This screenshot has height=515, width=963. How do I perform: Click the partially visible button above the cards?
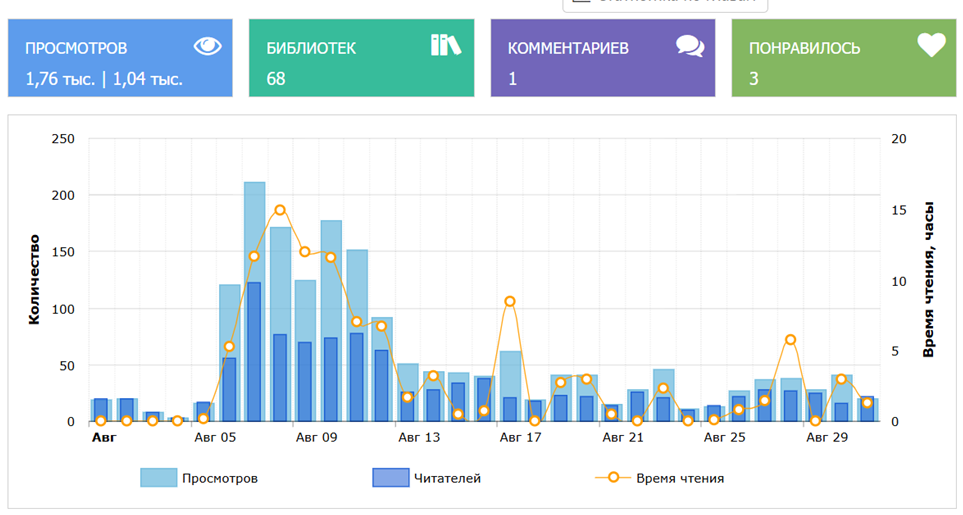(x=665, y=3)
